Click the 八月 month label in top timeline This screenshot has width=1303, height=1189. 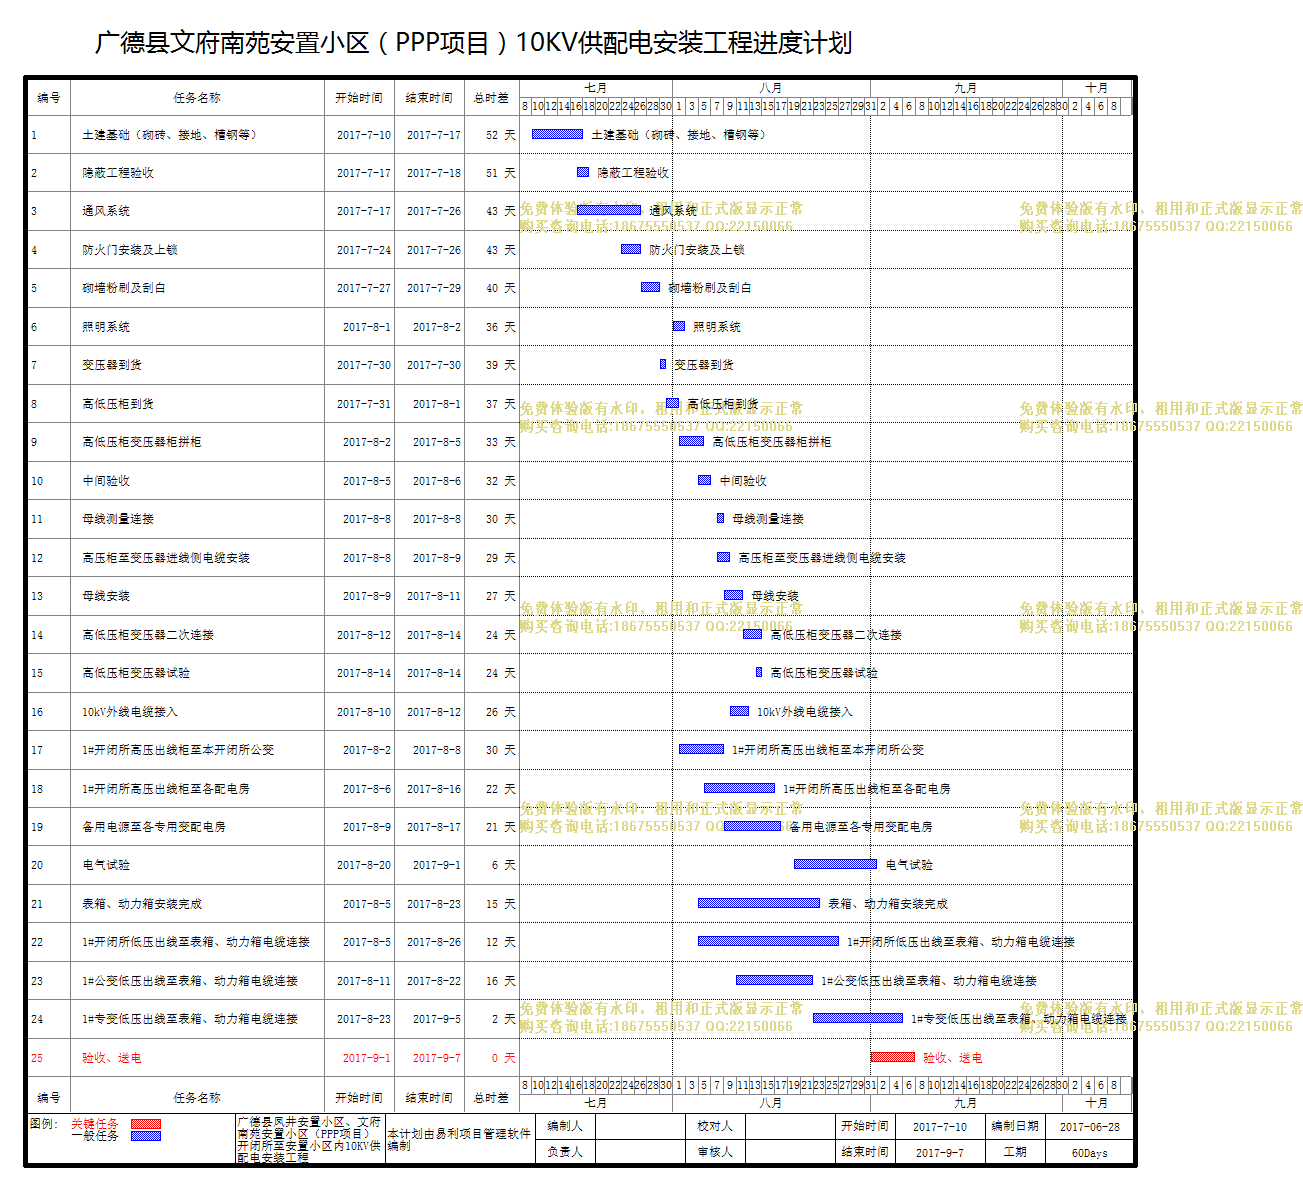(771, 88)
